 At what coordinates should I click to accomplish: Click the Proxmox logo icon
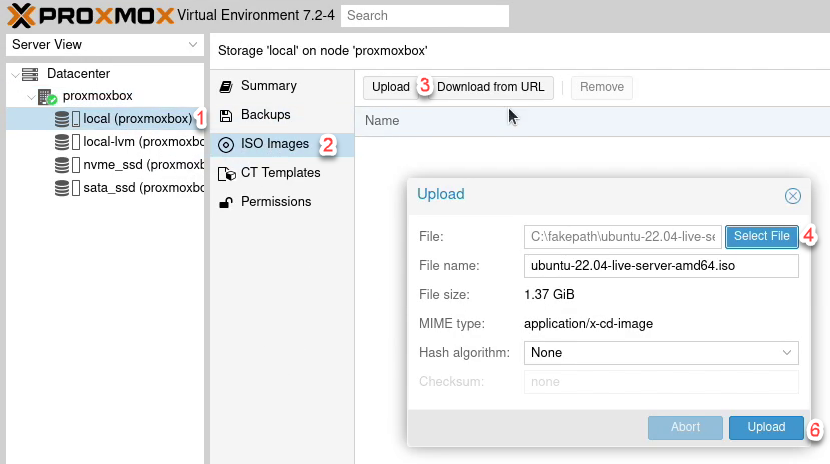(20, 15)
